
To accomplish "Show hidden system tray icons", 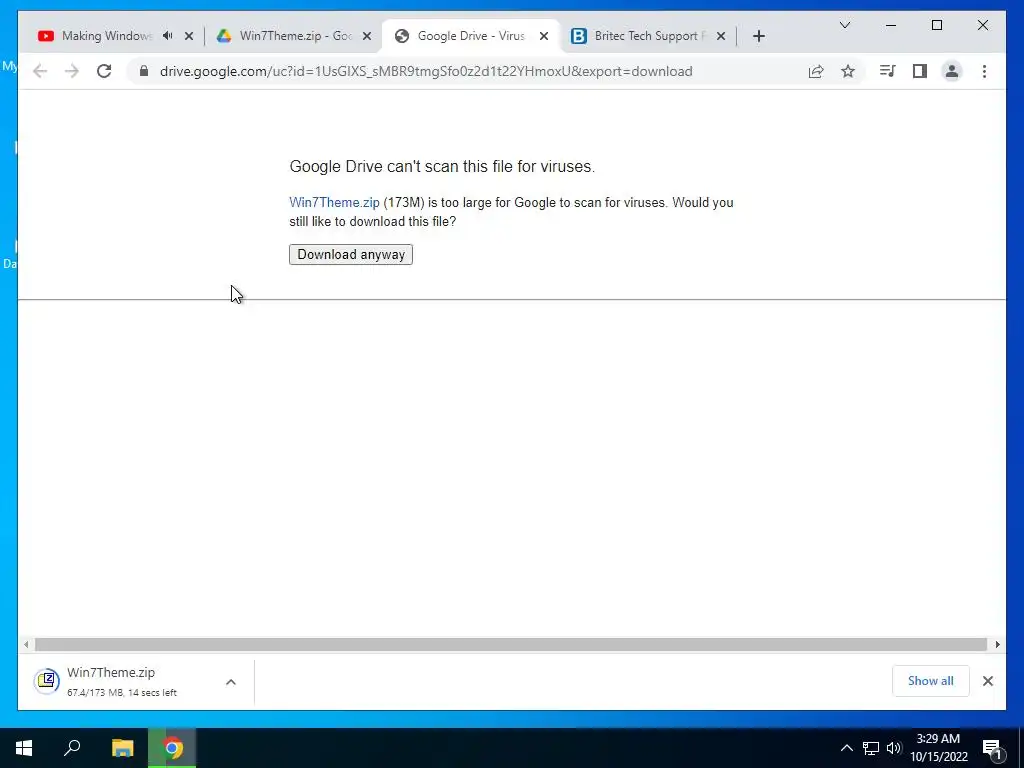I will 846,748.
